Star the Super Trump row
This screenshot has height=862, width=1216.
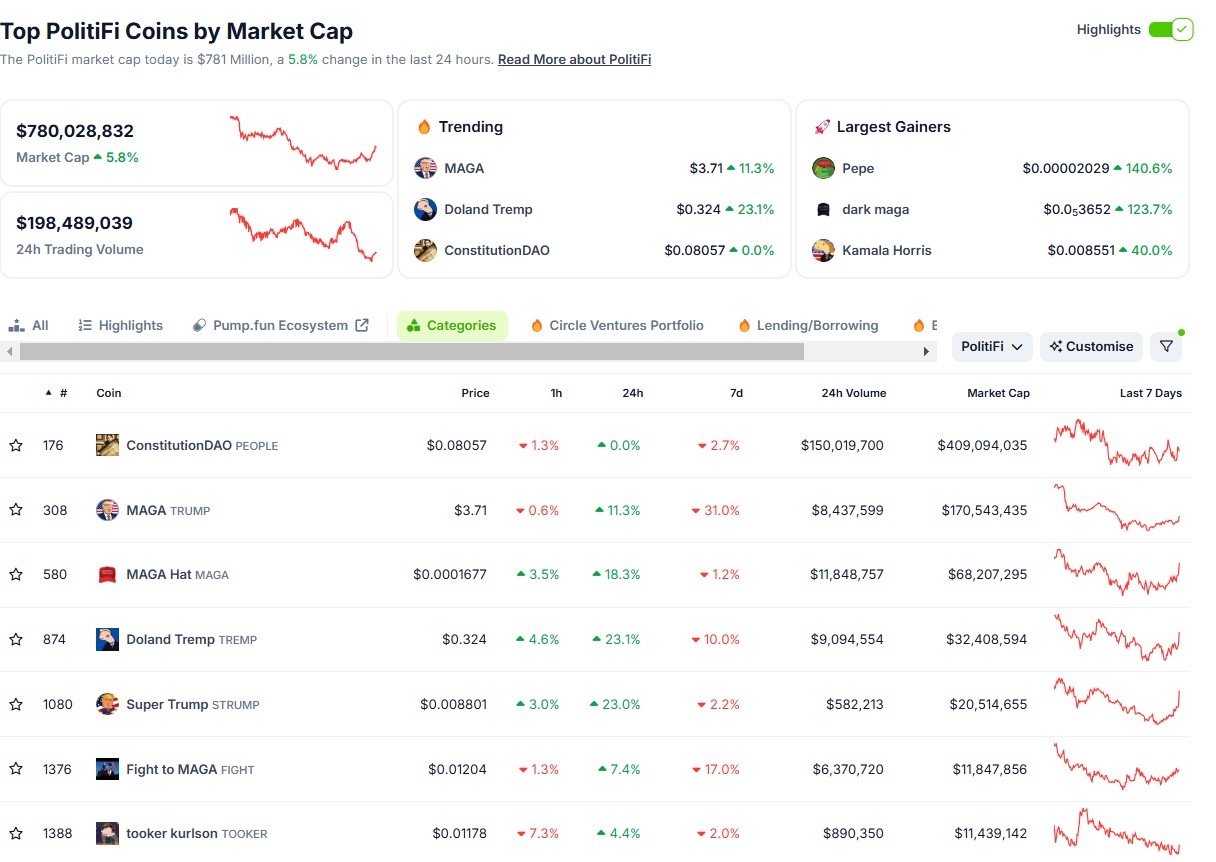coord(16,704)
